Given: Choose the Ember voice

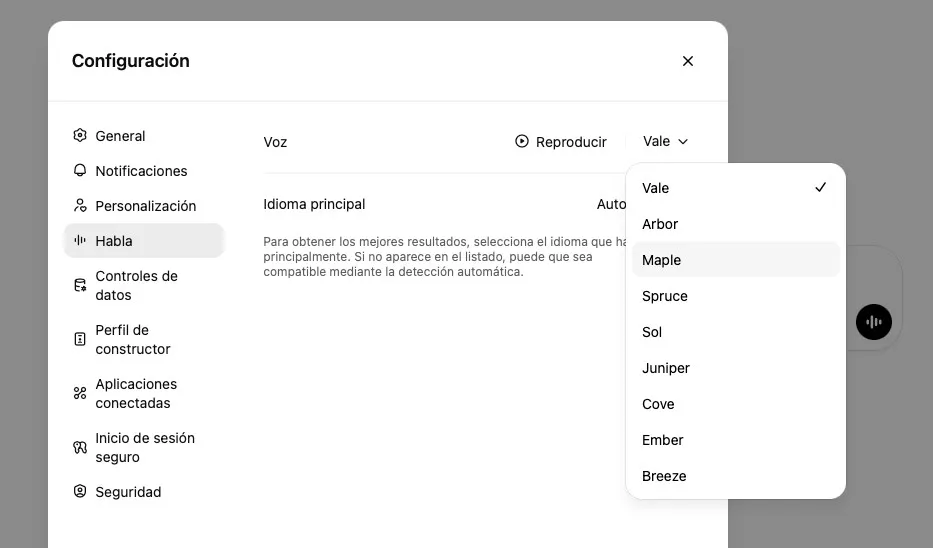Looking at the screenshot, I should coord(736,440).
